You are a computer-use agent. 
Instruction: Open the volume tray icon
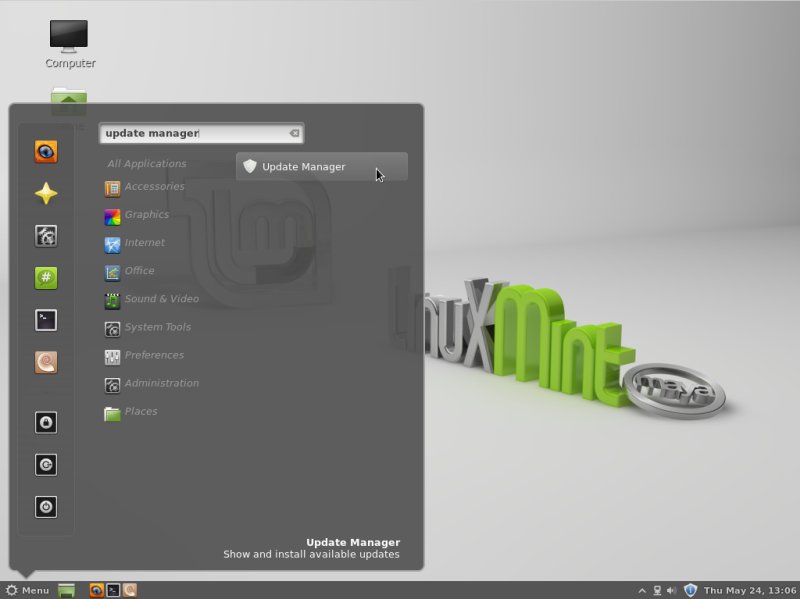pos(672,591)
